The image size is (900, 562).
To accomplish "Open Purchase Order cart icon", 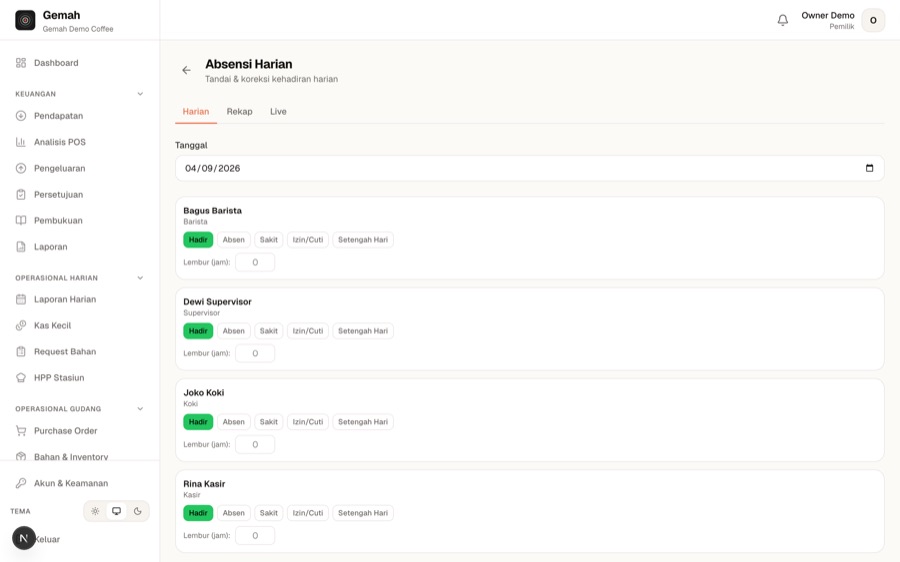I will (21, 431).
